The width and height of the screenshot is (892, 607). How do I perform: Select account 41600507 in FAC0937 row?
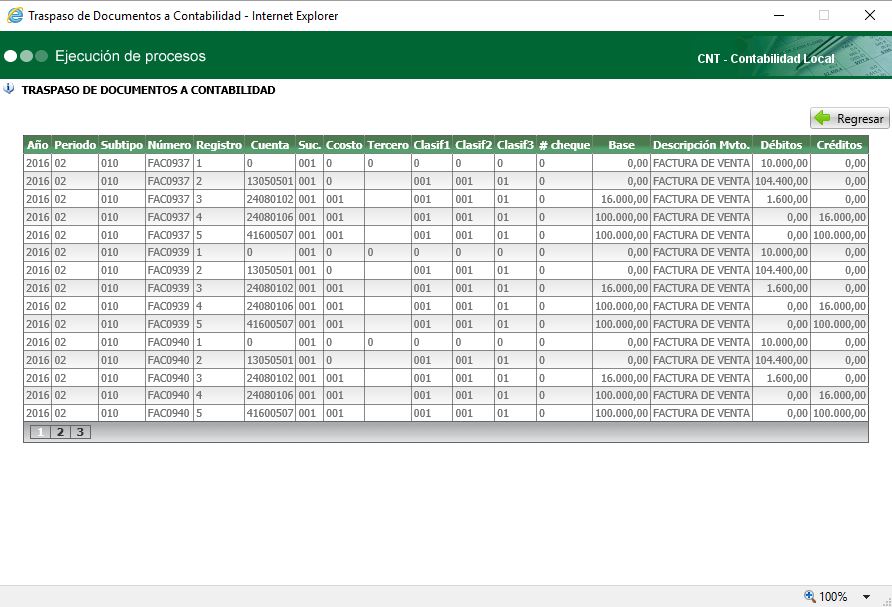click(x=270, y=235)
